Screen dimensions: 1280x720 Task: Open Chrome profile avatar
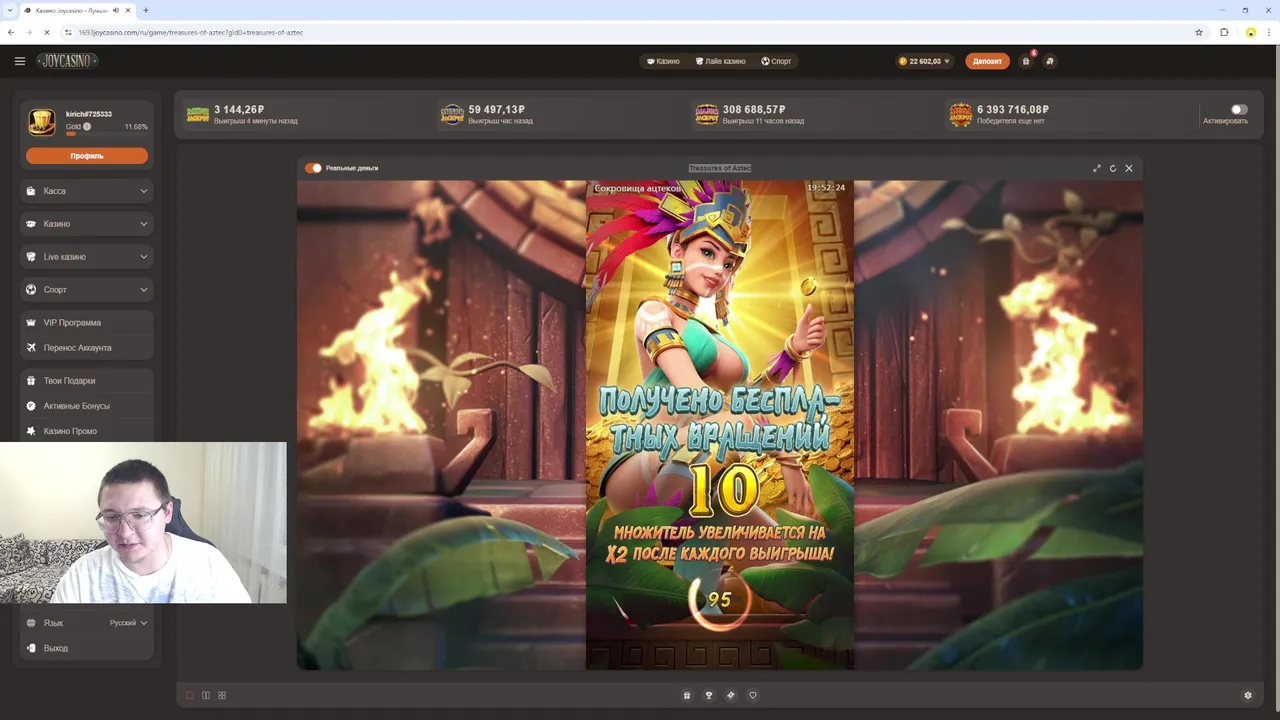[1250, 32]
